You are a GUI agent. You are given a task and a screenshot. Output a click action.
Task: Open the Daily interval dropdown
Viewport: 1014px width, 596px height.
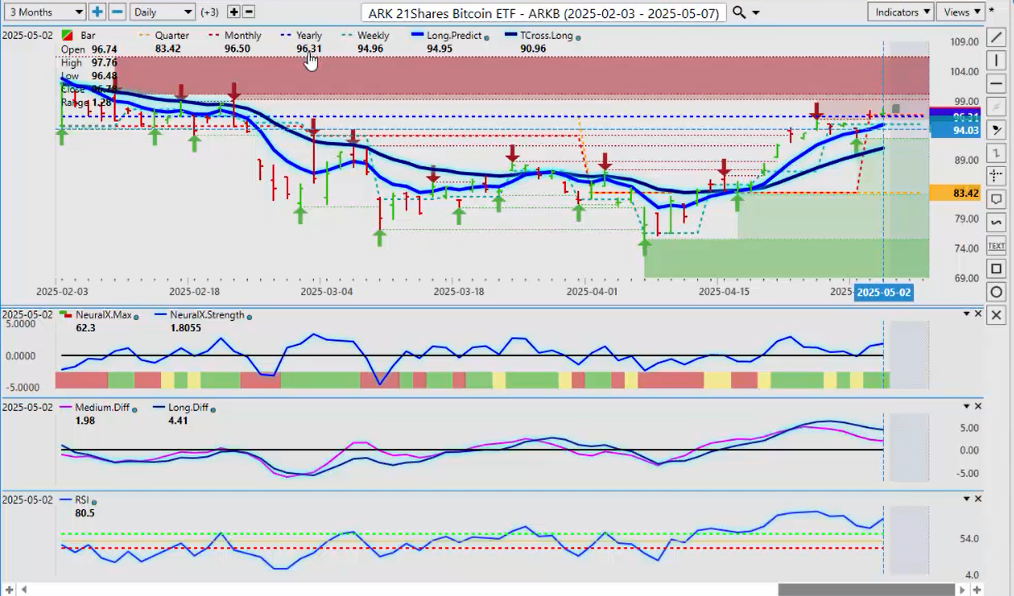[x=162, y=12]
